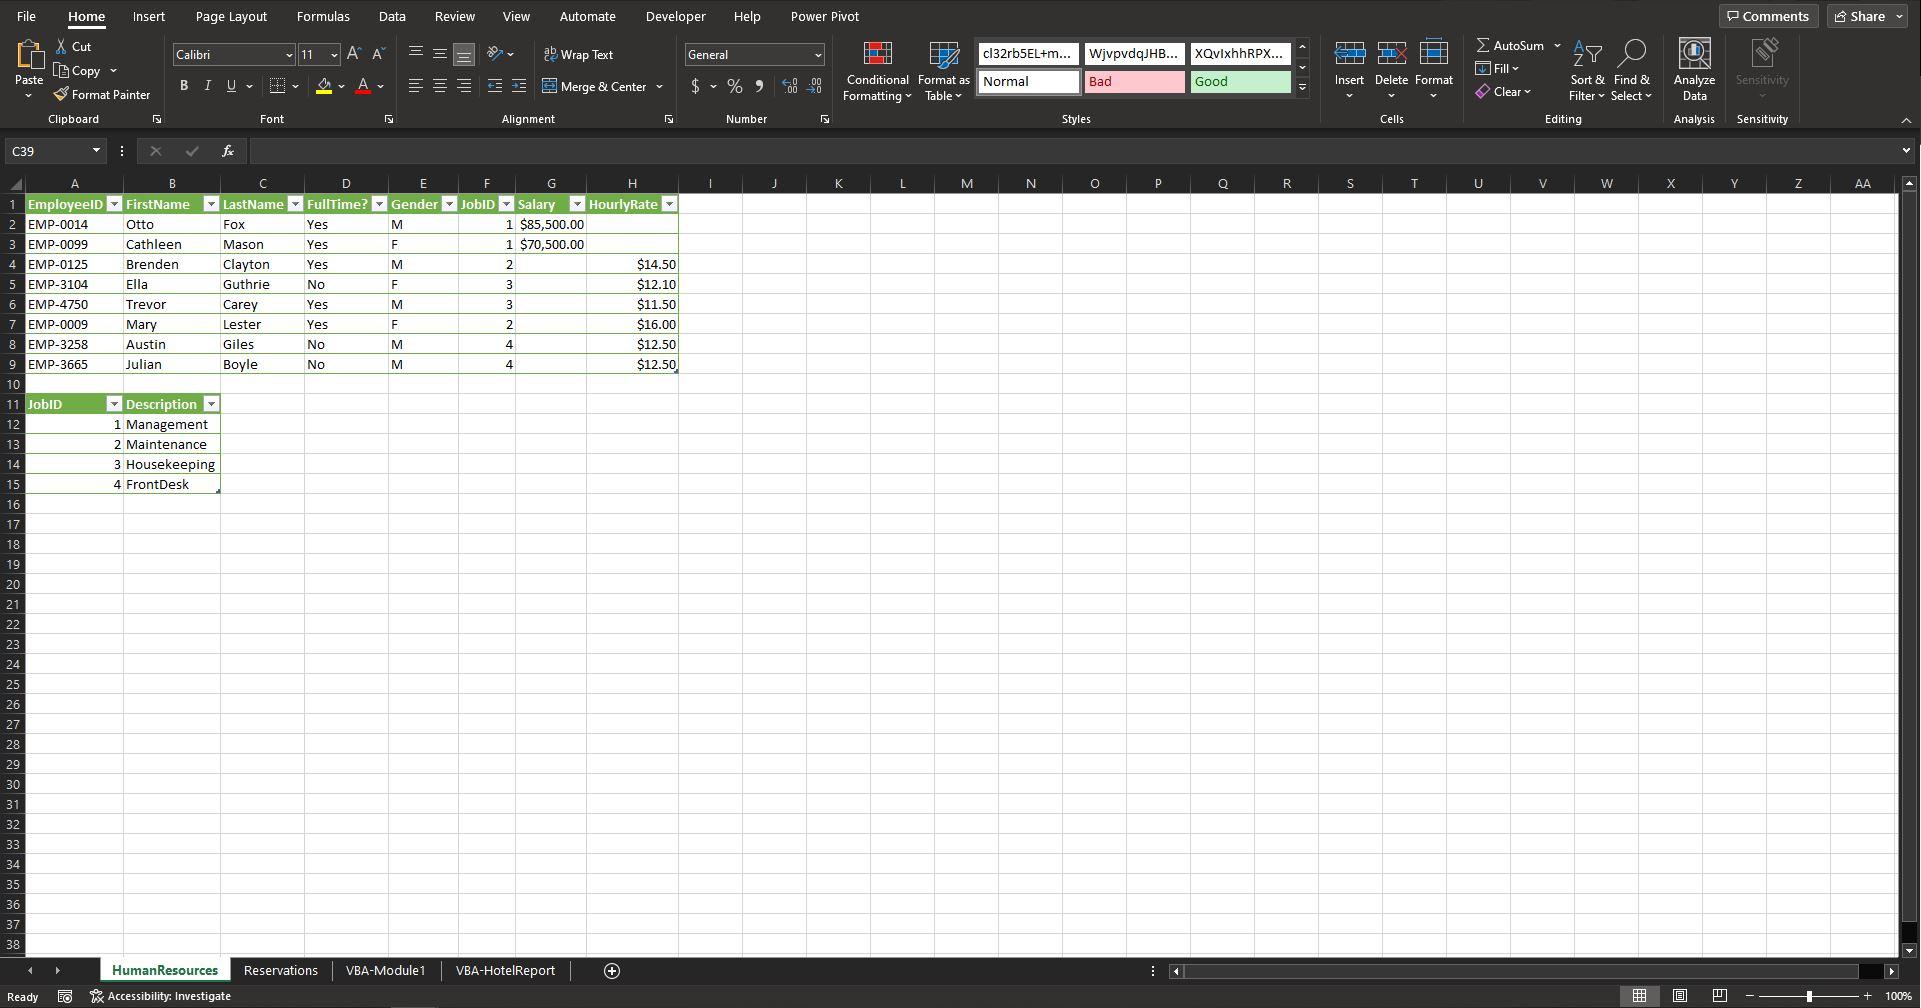Open the Salary column filter dropdown
Viewport: 1921px width, 1008px height.
[x=578, y=204]
